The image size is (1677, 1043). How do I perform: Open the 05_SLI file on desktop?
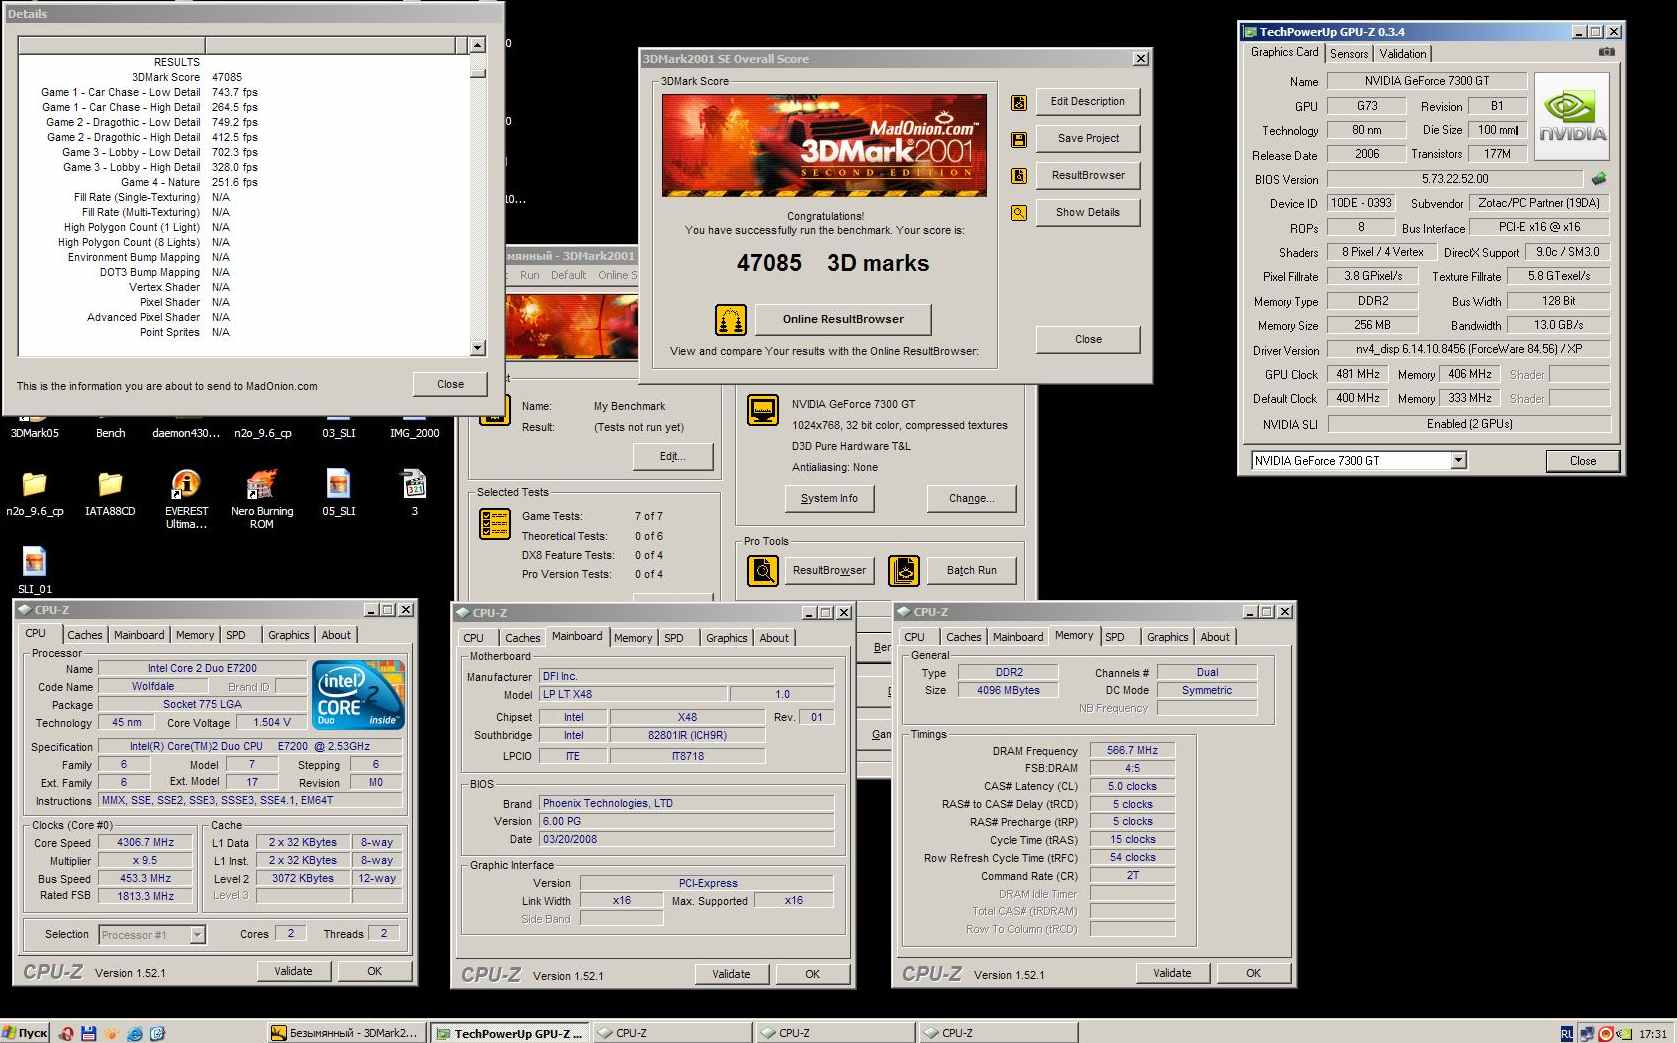point(339,494)
